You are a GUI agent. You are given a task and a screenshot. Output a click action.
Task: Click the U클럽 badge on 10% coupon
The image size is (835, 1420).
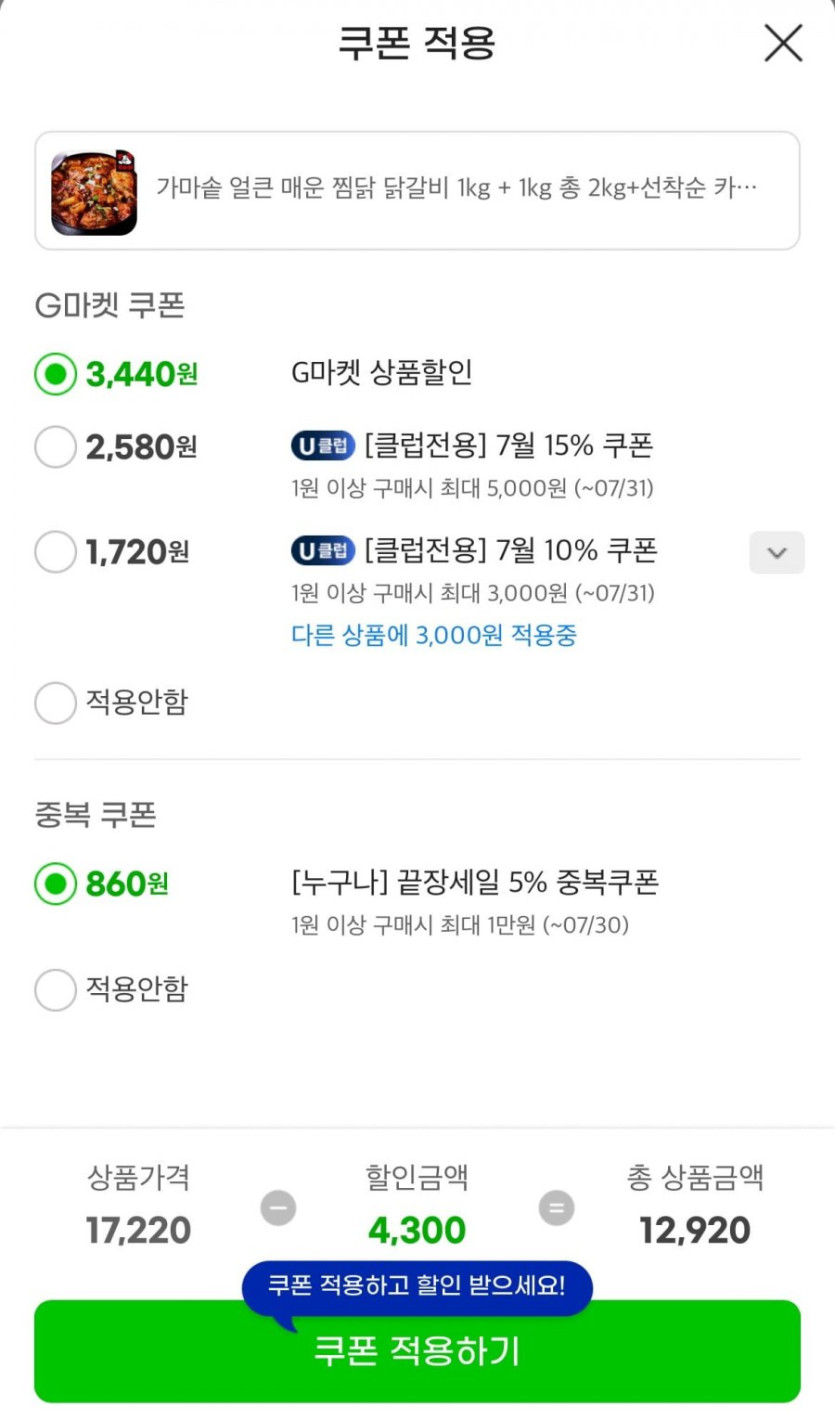pos(323,551)
